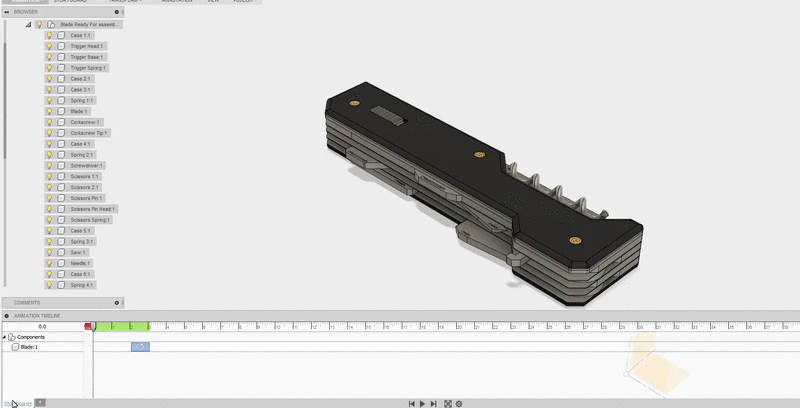Click component icon of Needle:1
Screen dimensions: 800x408
pyautogui.click(x=61, y=263)
